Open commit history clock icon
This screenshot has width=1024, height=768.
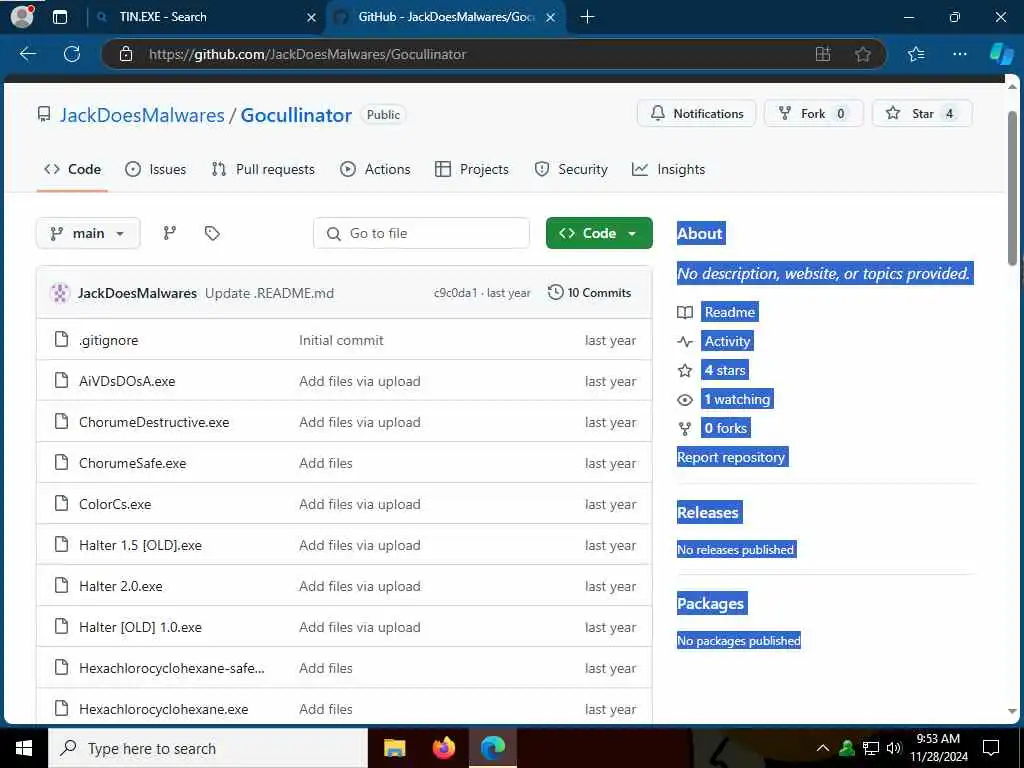[x=555, y=293]
